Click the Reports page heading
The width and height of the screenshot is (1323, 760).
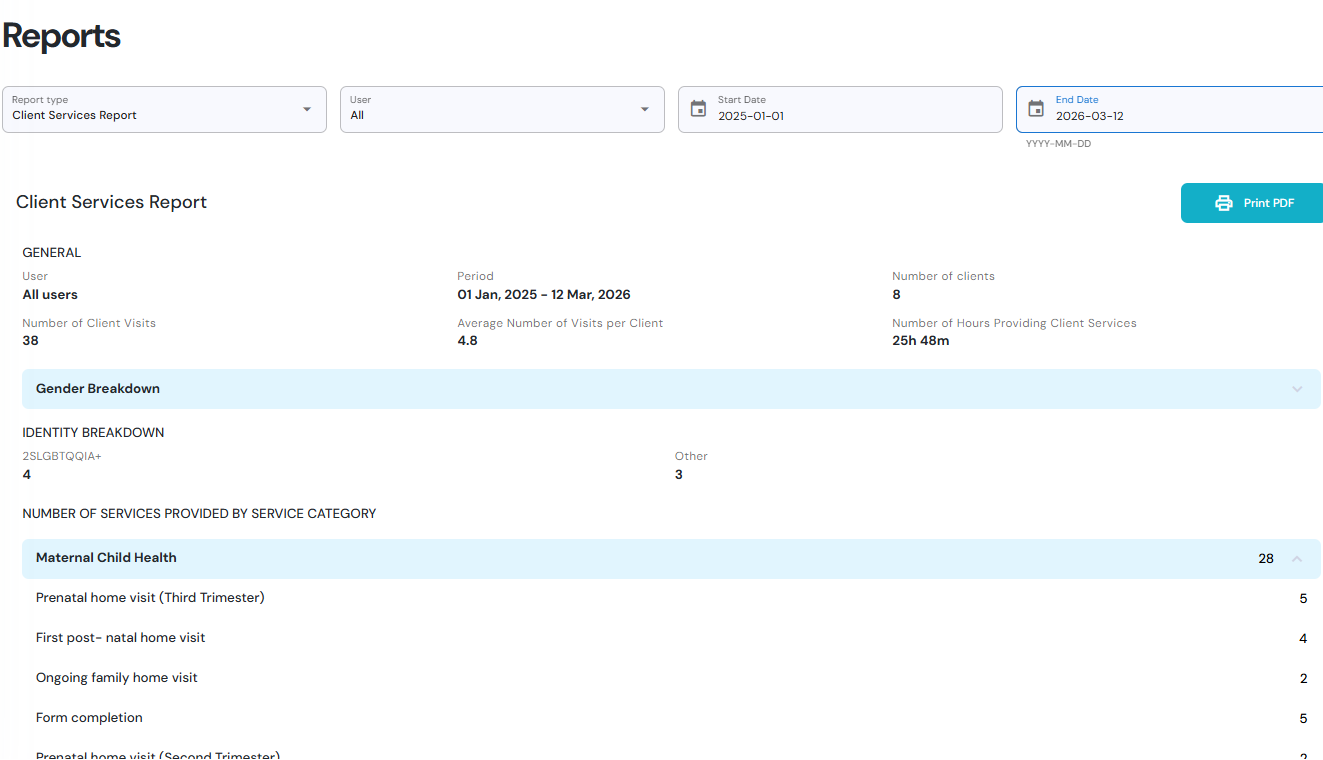[62, 36]
